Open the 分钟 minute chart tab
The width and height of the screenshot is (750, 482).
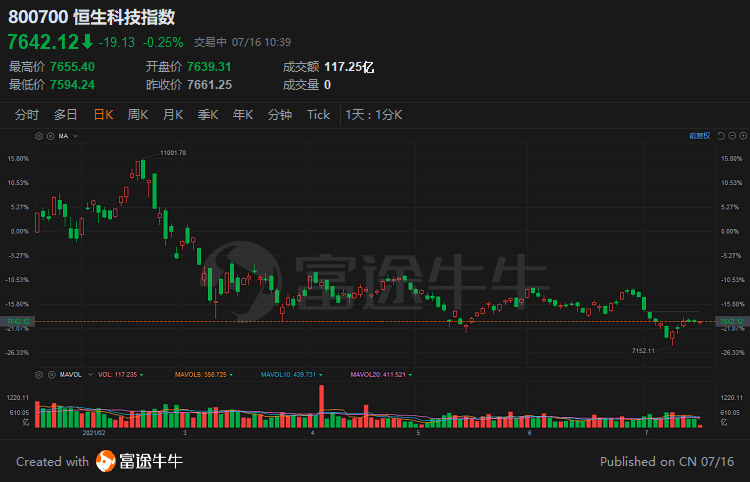(280, 115)
